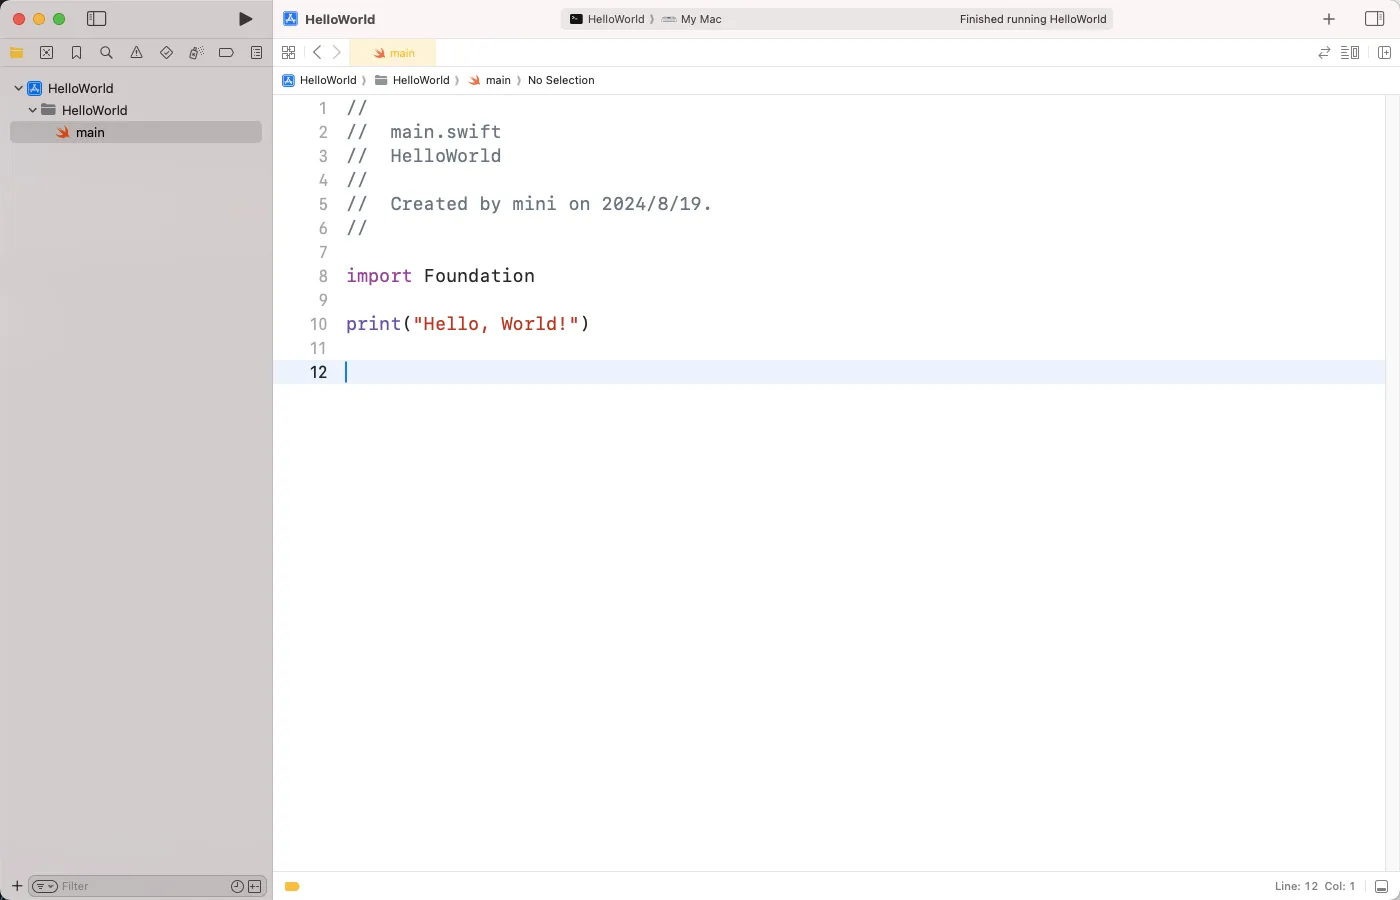Click the HelloWorld window title
The width and height of the screenshot is (1400, 900).
pyautogui.click(x=340, y=19)
